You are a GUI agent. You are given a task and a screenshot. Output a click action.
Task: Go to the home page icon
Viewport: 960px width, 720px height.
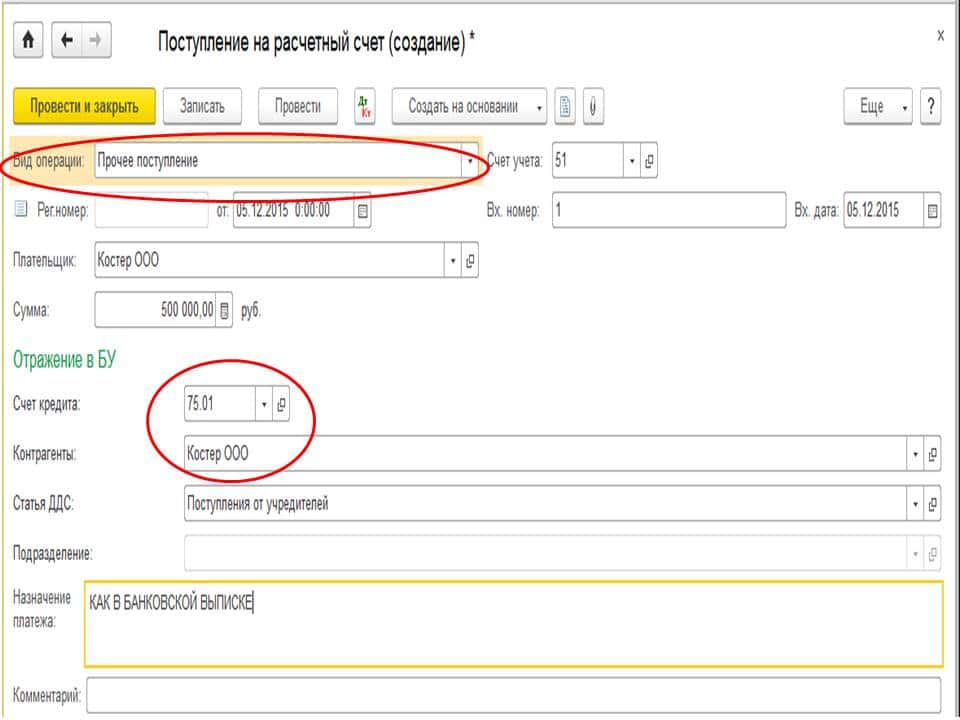(28, 40)
